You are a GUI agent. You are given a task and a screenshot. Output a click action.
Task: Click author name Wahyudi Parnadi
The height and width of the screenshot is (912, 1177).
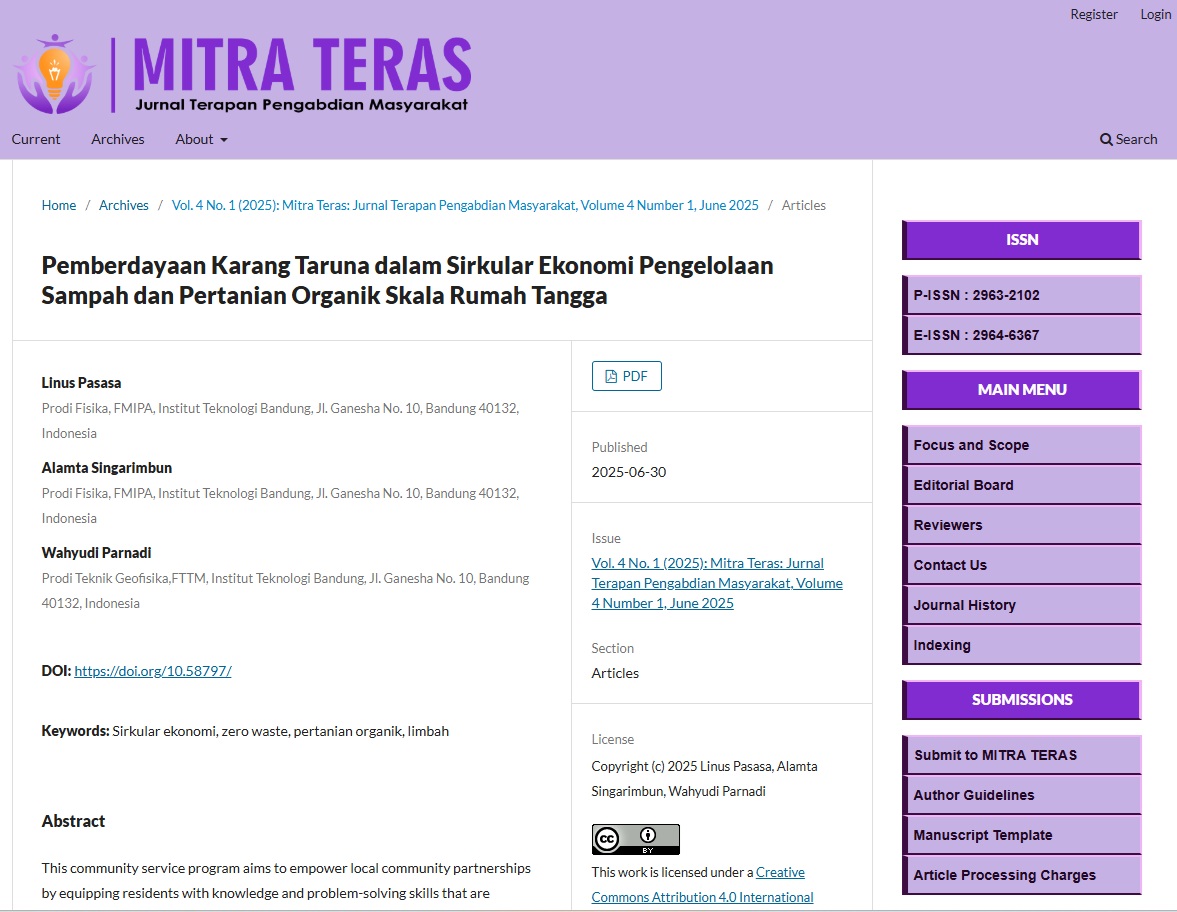pyautogui.click(x=96, y=552)
